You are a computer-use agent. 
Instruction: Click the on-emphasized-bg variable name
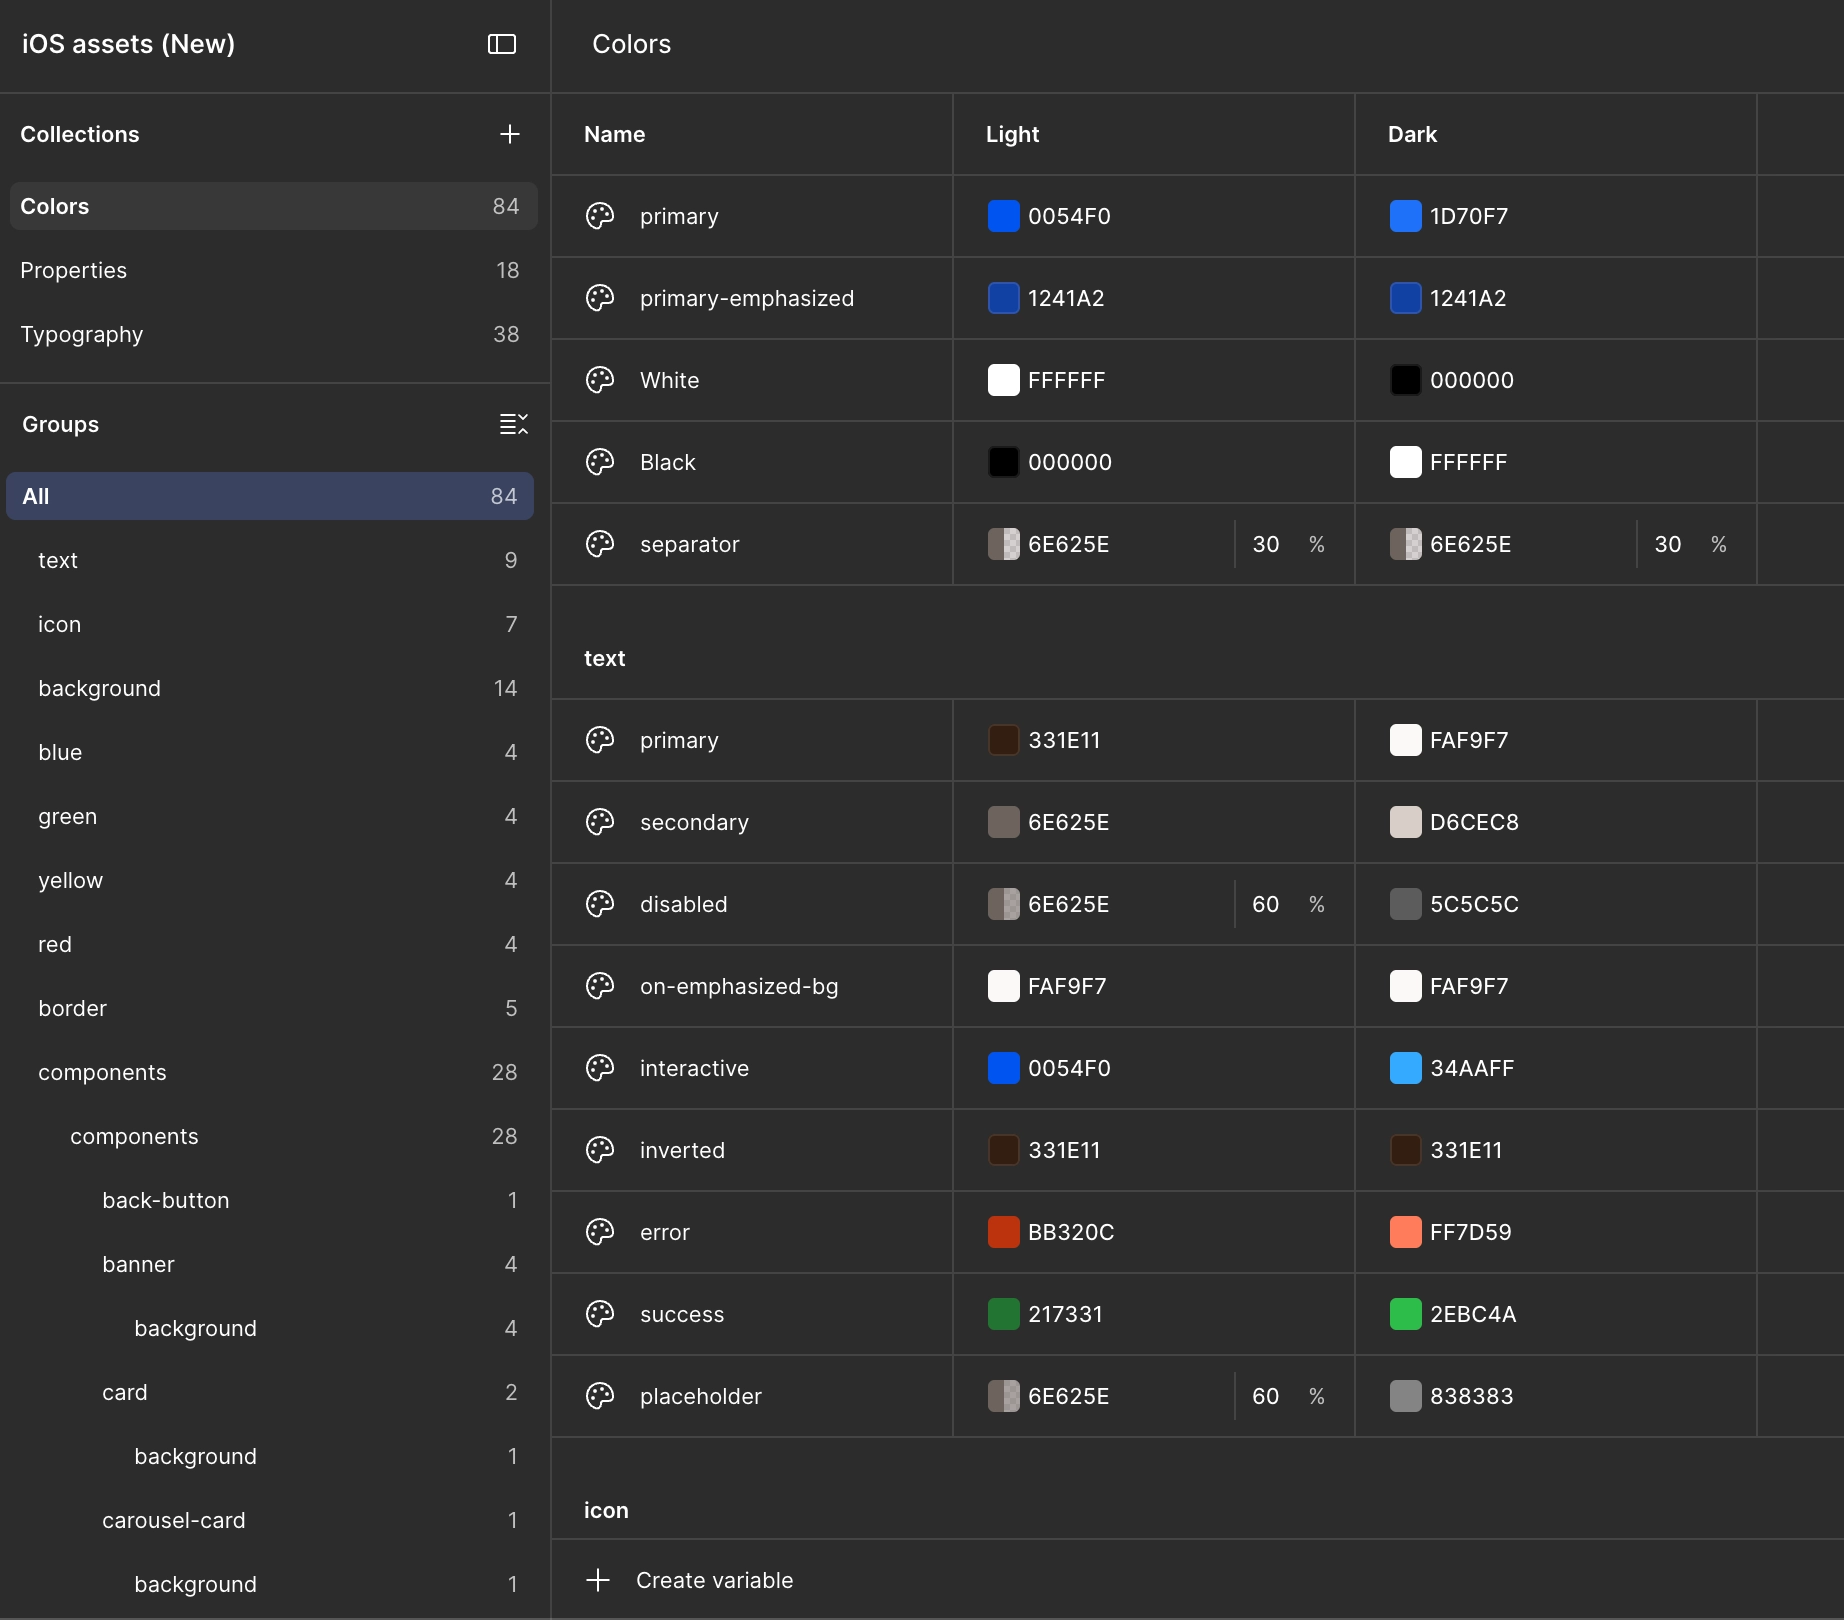(x=739, y=986)
